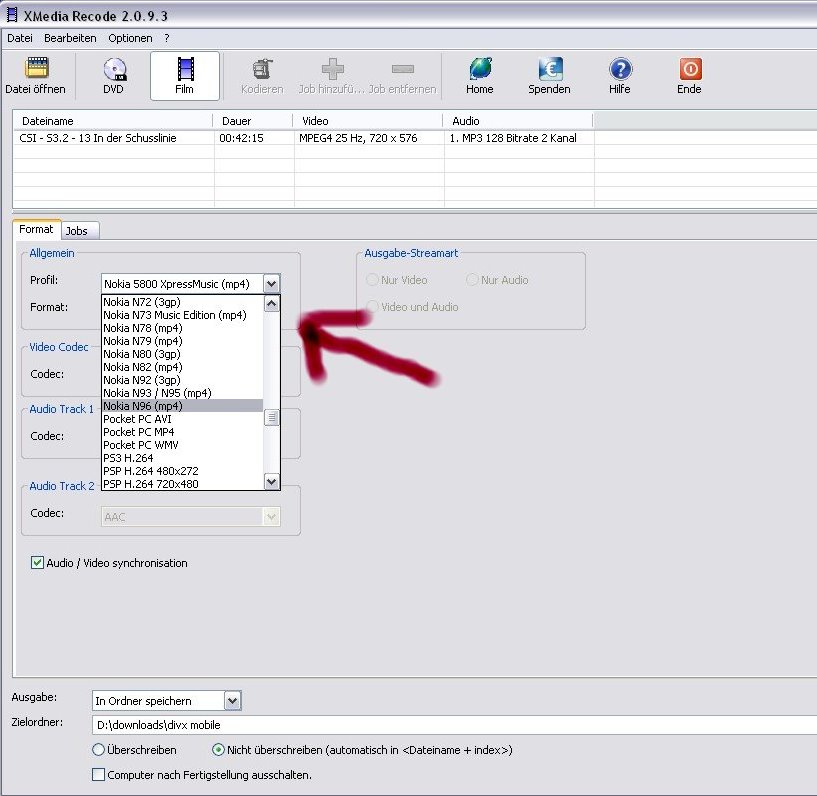The height and width of the screenshot is (796, 817).
Task: Choose Nokia N79 (mp4) profile
Action: point(182,341)
